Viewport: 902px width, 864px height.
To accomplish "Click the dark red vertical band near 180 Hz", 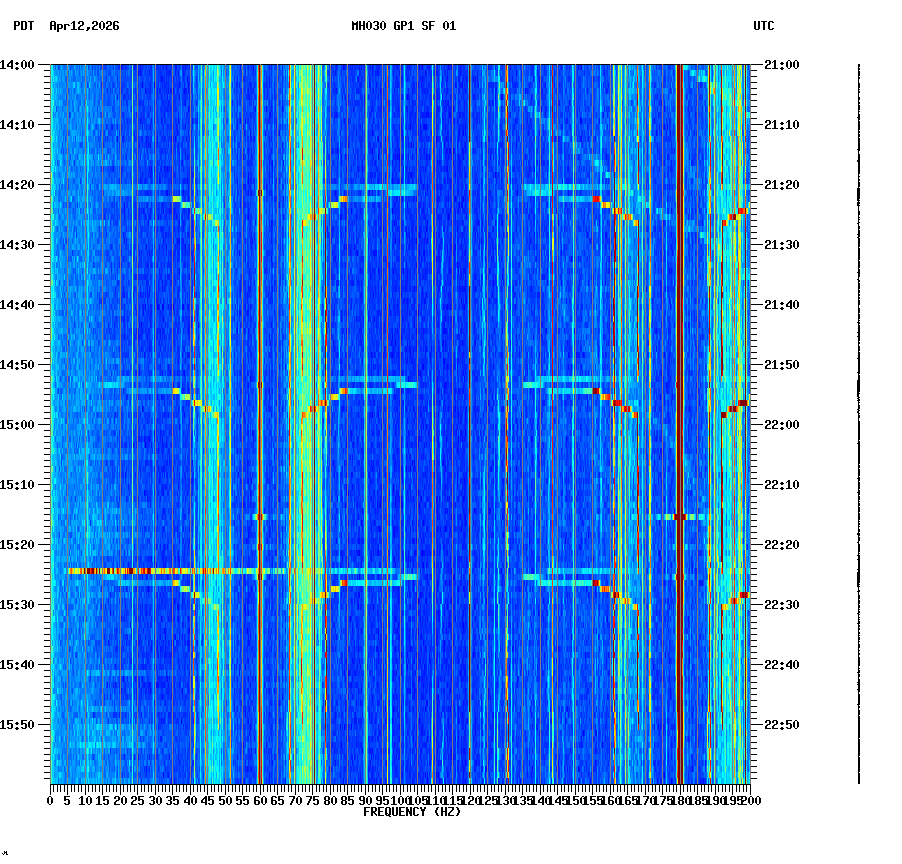I will point(680,400).
